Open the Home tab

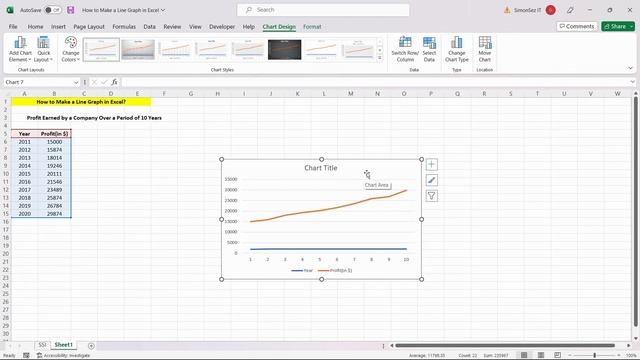click(36, 27)
